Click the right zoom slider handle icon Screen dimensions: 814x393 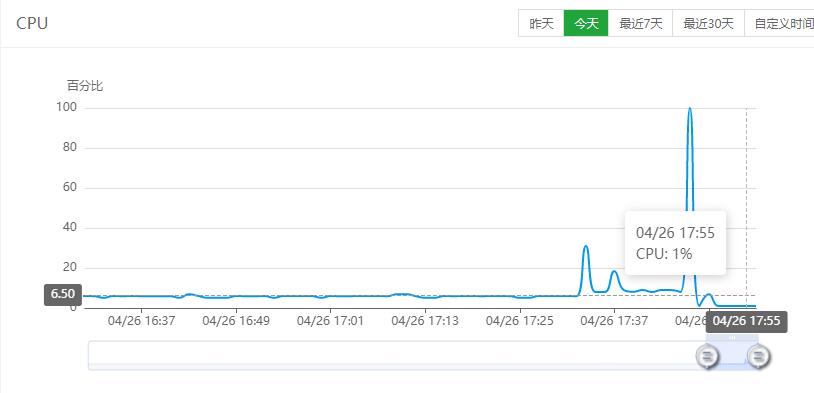[758, 357]
